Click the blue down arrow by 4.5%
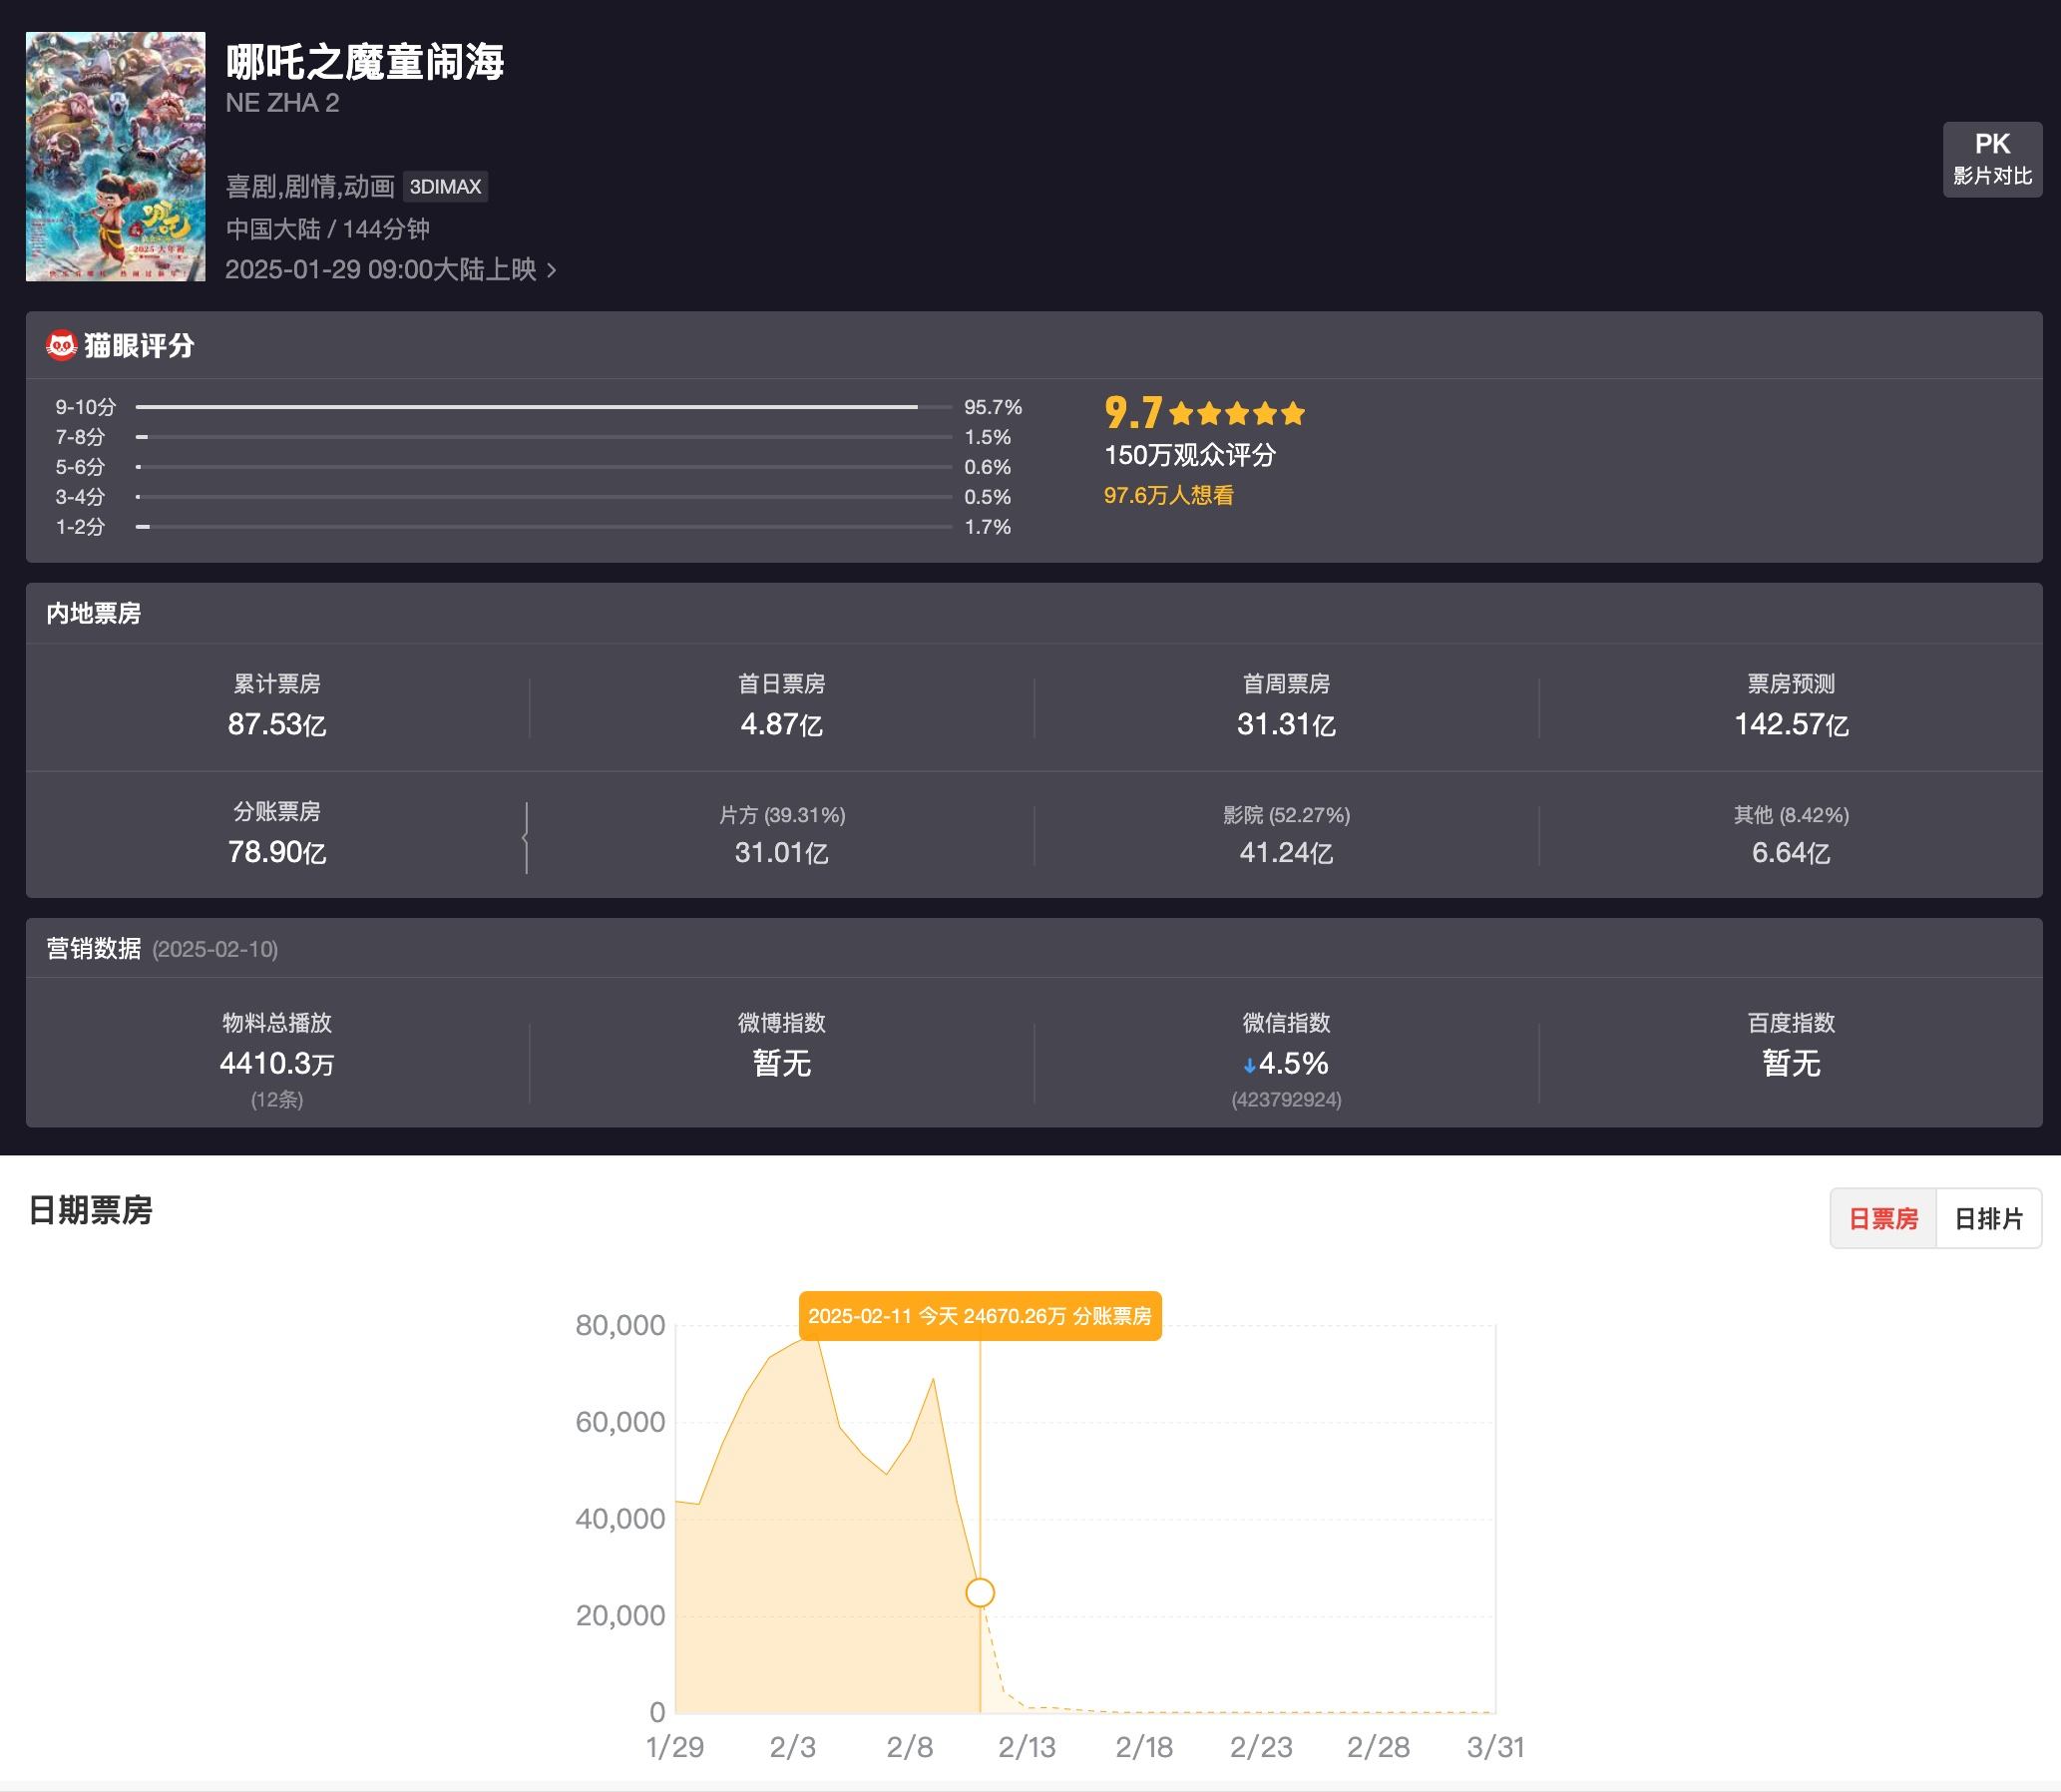This screenshot has width=2061, height=1792. (1249, 1066)
